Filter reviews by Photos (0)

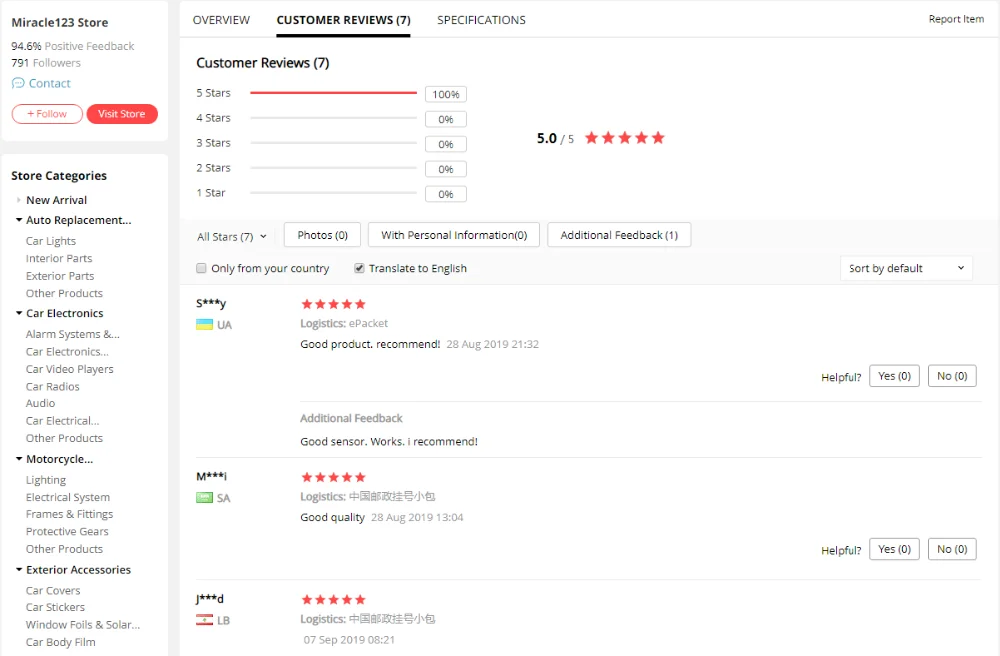pyautogui.click(x=322, y=235)
